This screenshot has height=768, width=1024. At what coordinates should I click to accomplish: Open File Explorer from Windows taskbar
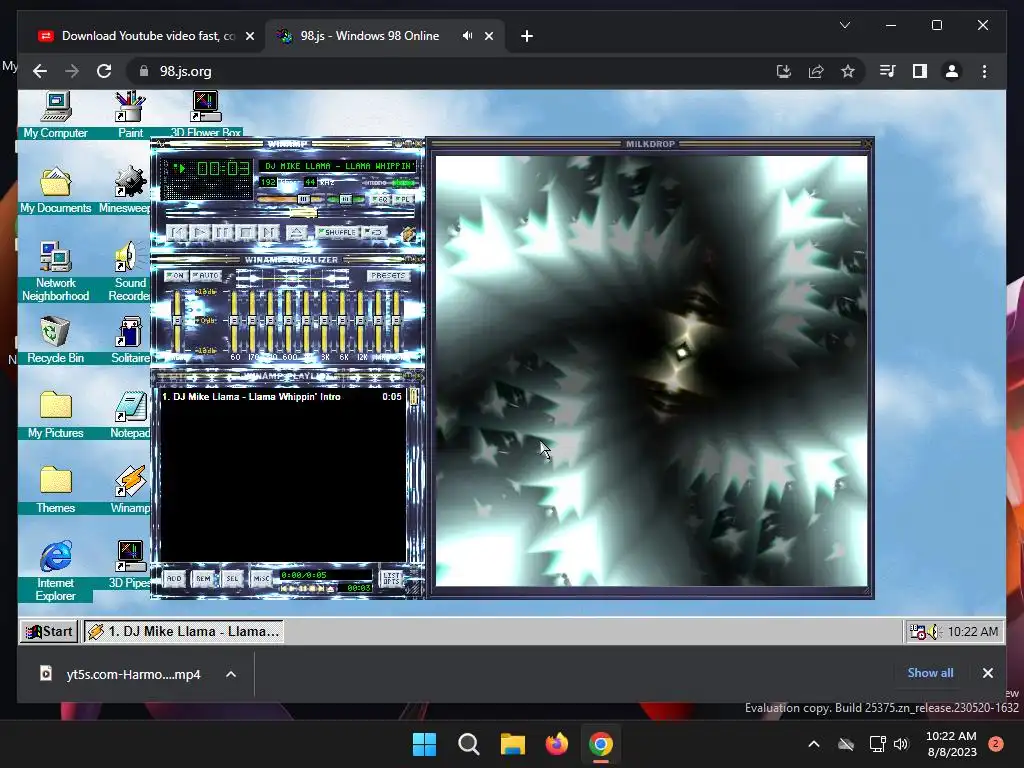tap(513, 744)
